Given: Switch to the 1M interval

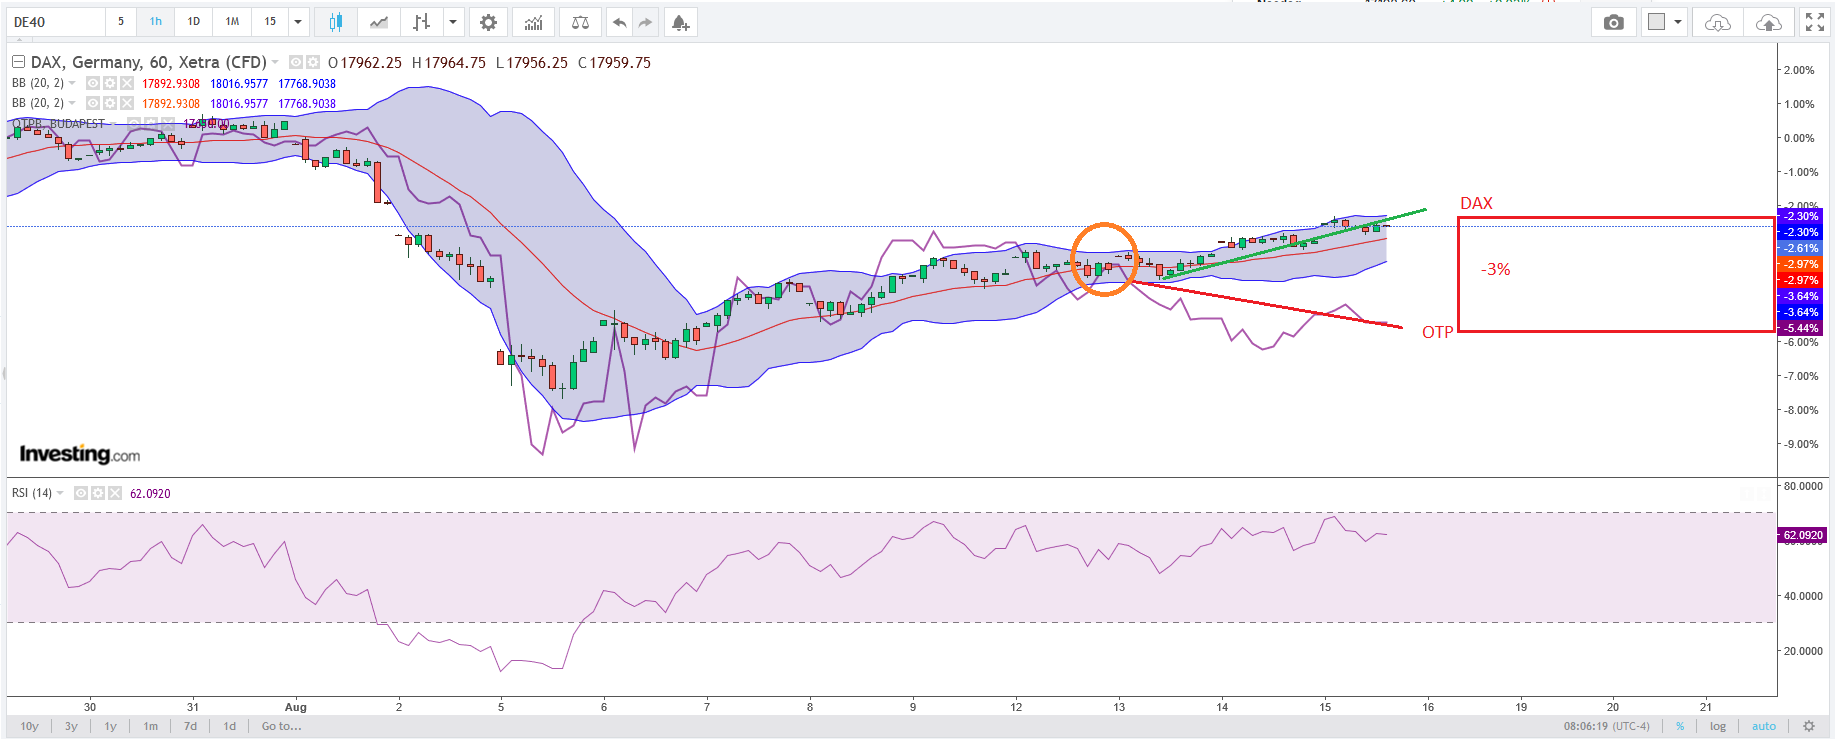Looking at the screenshot, I should click(232, 22).
